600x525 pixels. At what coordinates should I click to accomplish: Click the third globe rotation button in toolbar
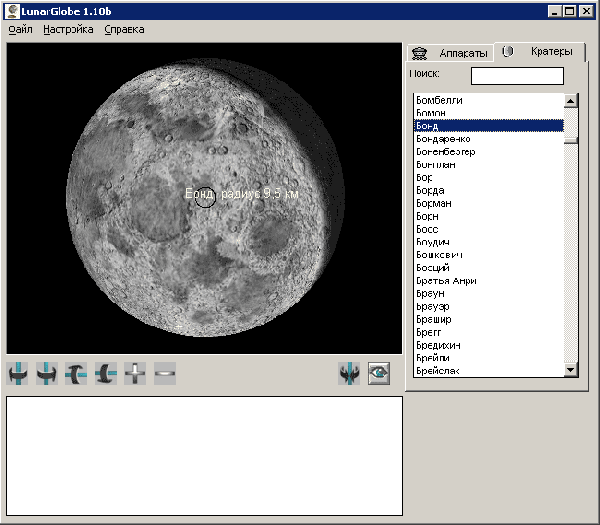click(x=77, y=374)
